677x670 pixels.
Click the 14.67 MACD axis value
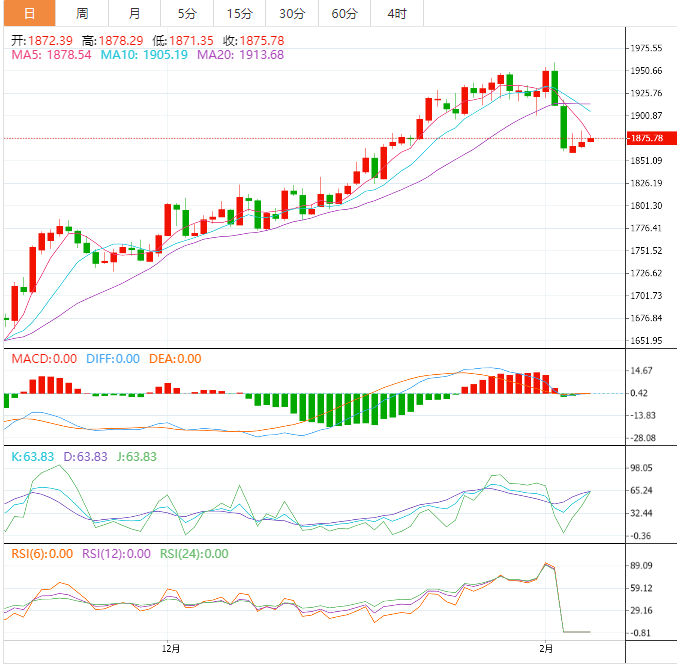(x=641, y=370)
